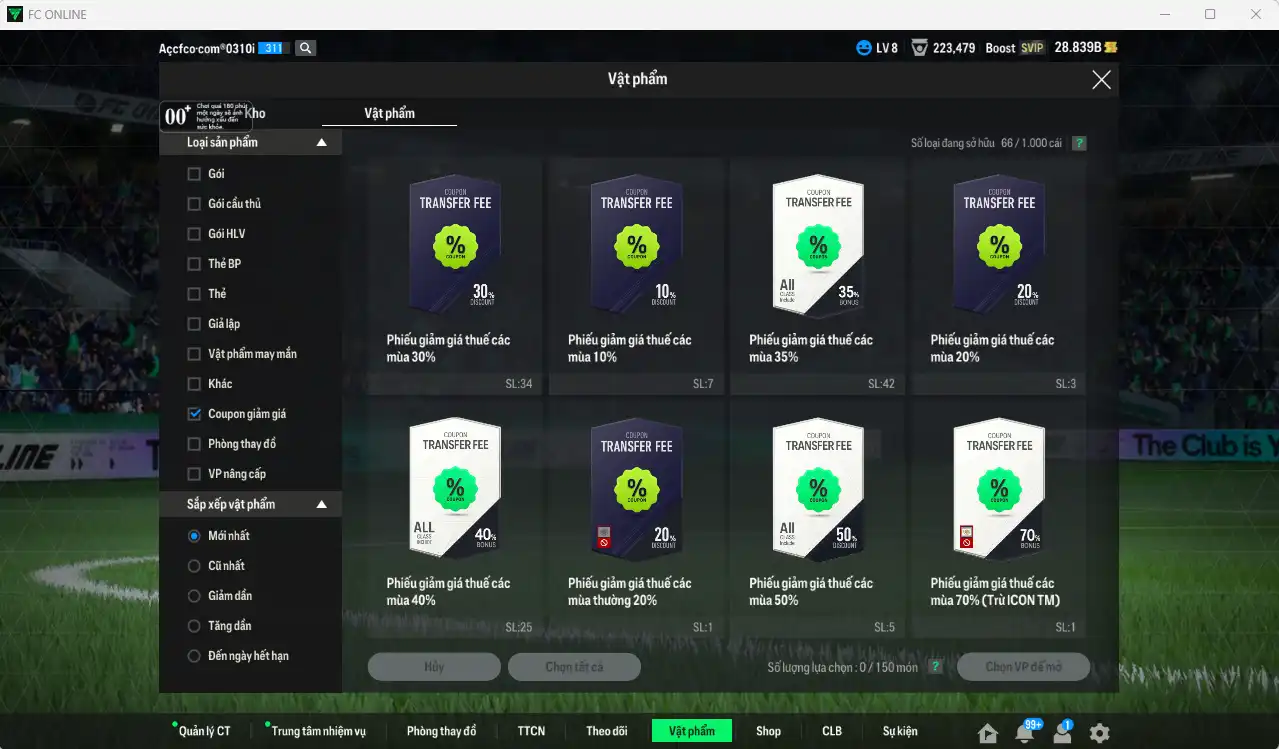Click the trophy icon next to 223,479

919,48
